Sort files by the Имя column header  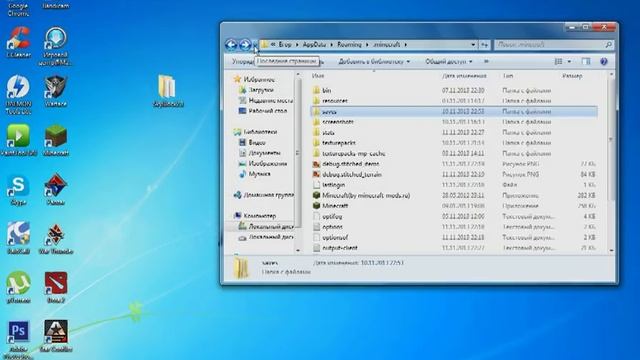(x=318, y=76)
